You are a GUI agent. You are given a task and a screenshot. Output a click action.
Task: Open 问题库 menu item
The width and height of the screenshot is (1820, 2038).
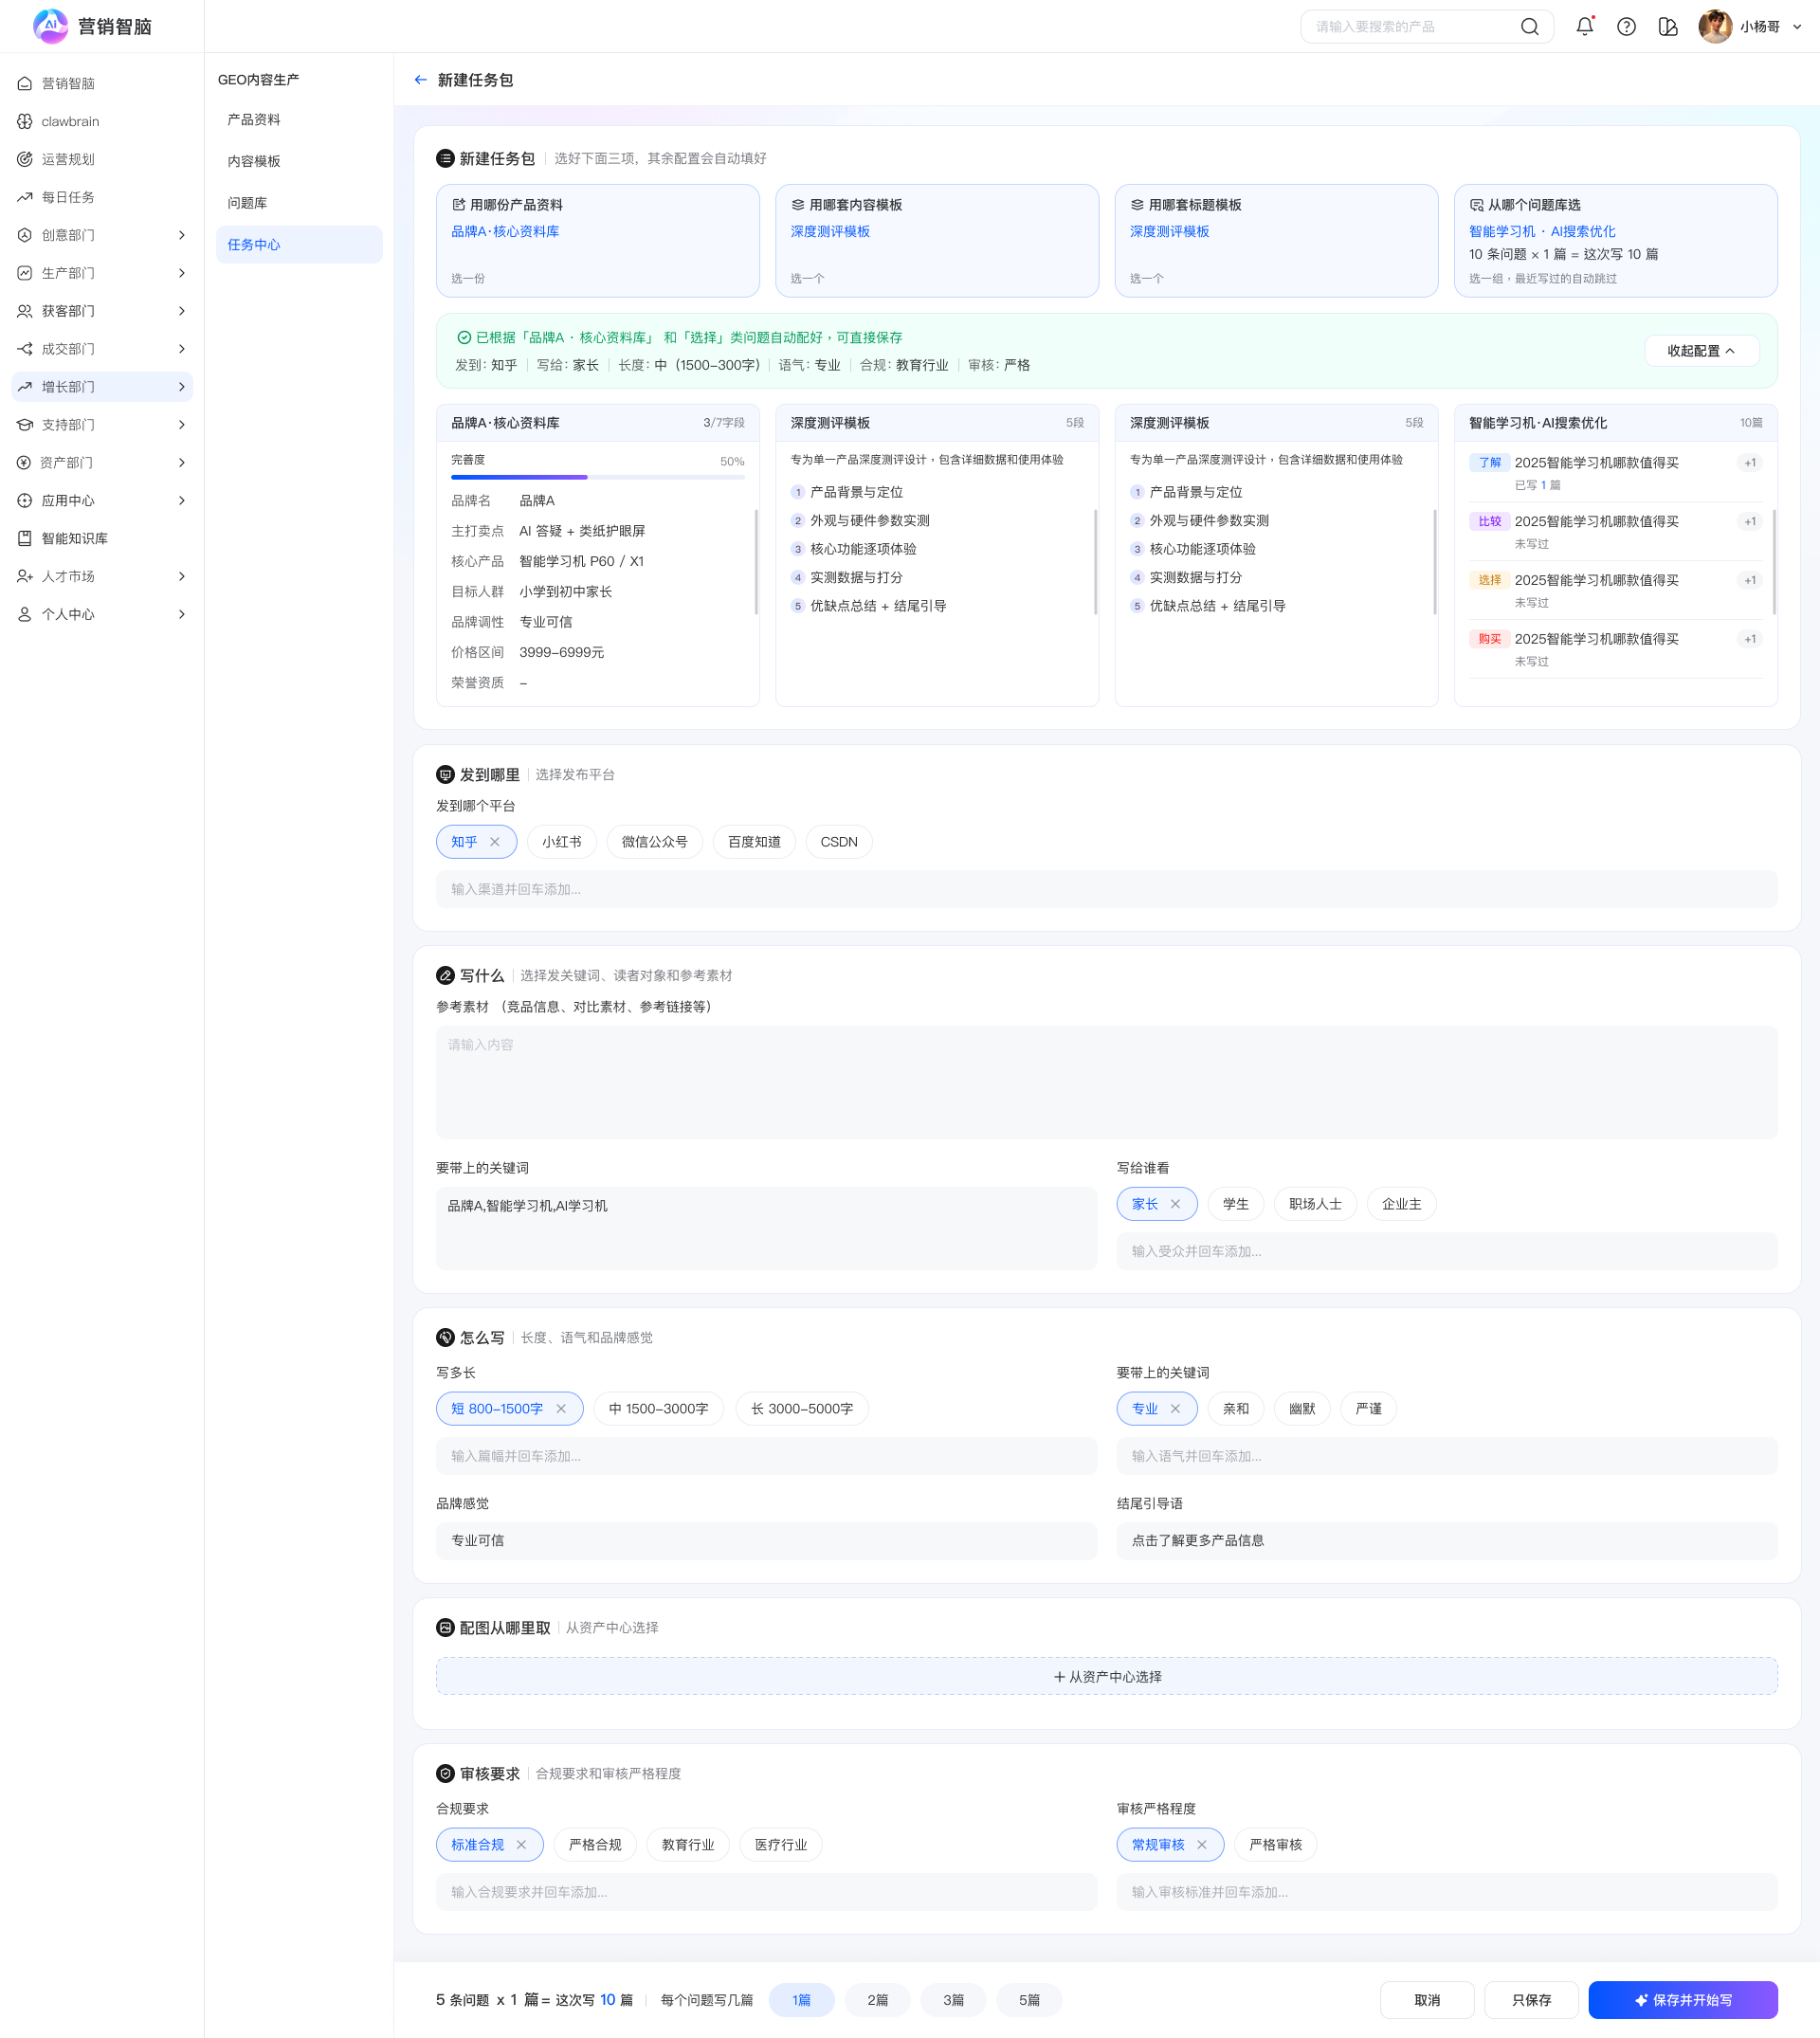click(247, 203)
